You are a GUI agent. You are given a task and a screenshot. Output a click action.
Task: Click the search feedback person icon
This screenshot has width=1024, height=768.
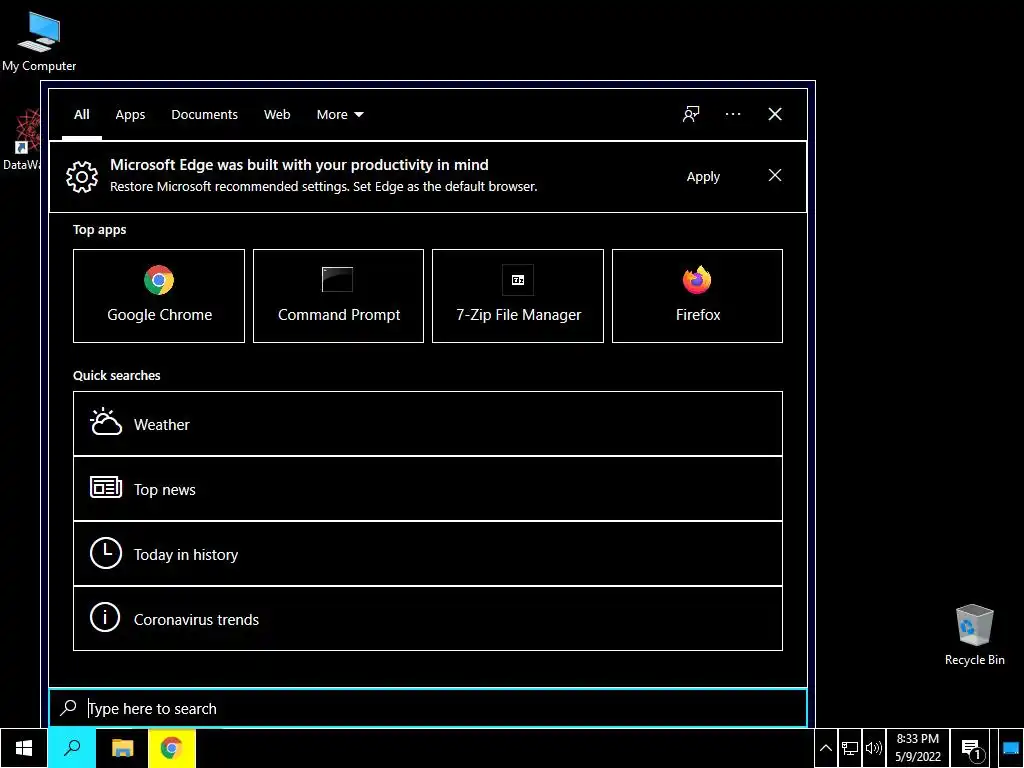[691, 114]
